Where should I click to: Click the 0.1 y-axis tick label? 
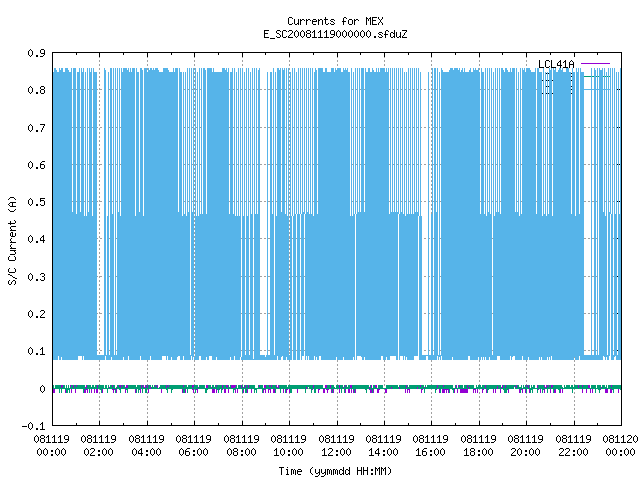coord(36,351)
